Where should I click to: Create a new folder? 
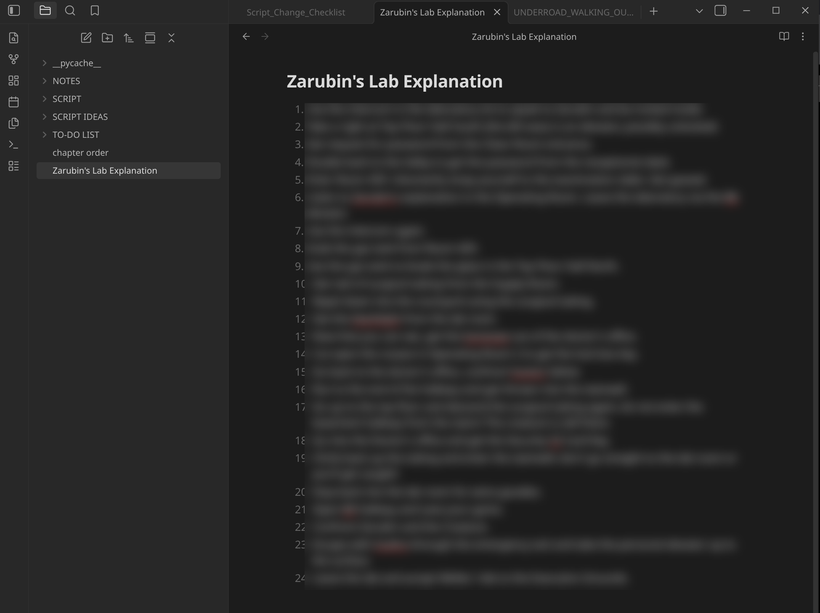point(107,38)
